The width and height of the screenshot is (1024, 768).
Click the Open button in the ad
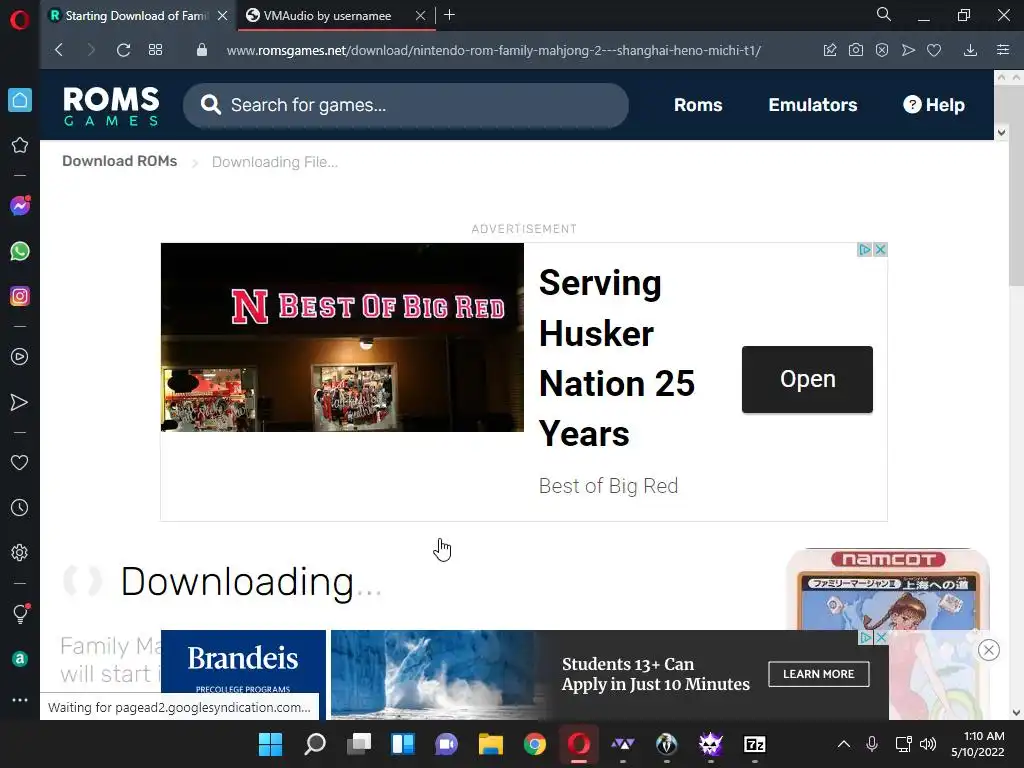[x=807, y=379]
